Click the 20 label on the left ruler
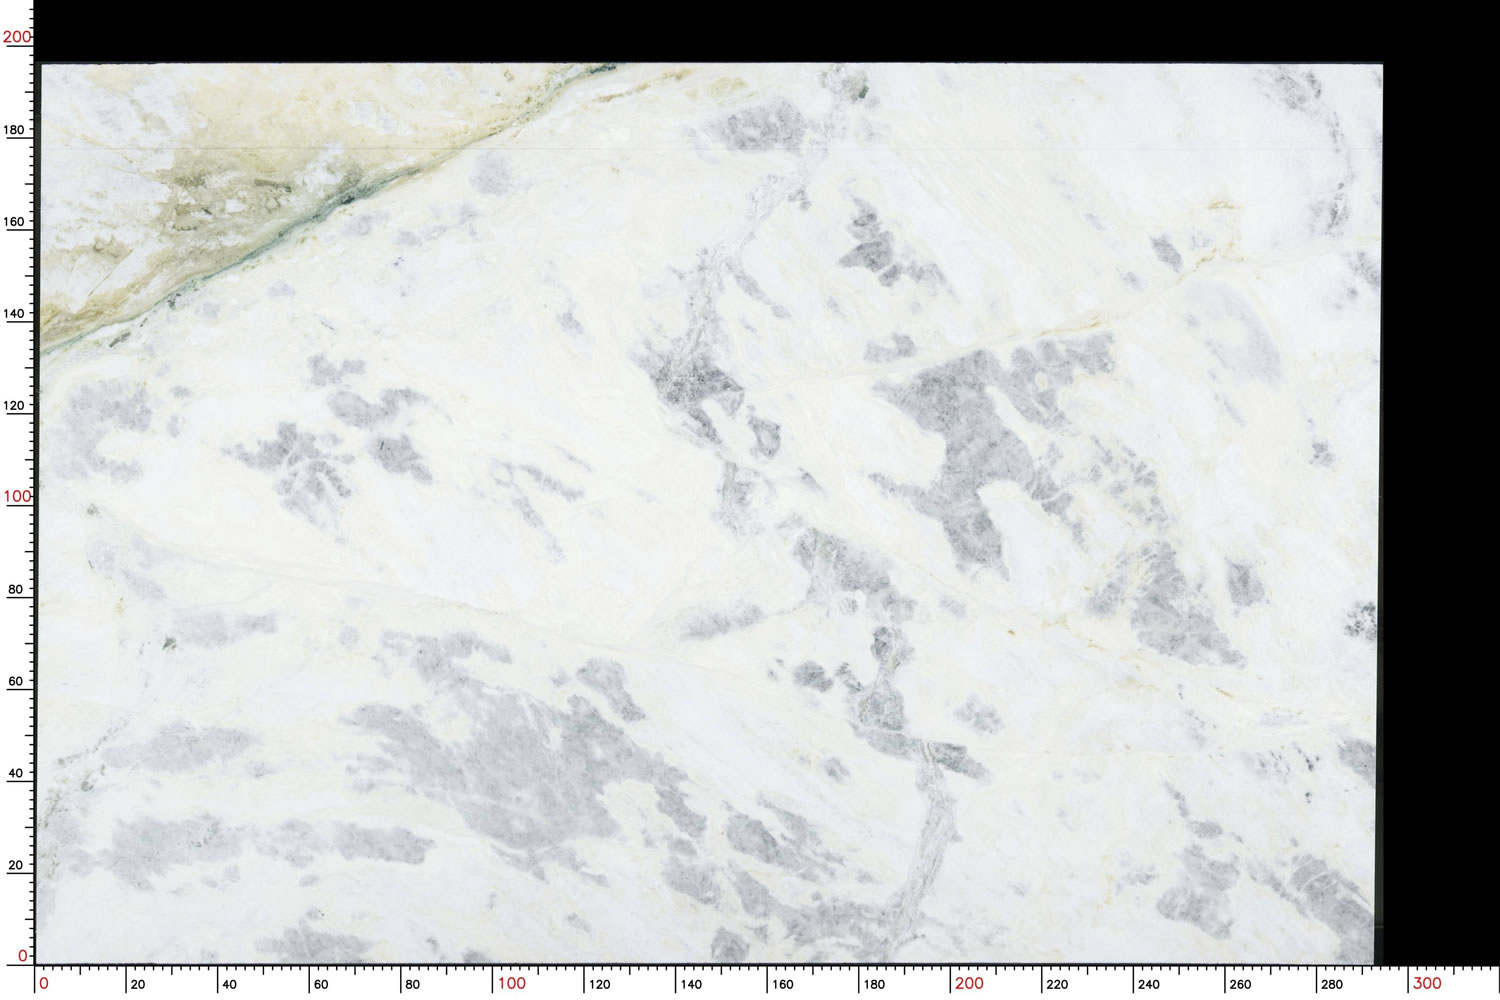The image size is (1500, 1000). [15, 865]
